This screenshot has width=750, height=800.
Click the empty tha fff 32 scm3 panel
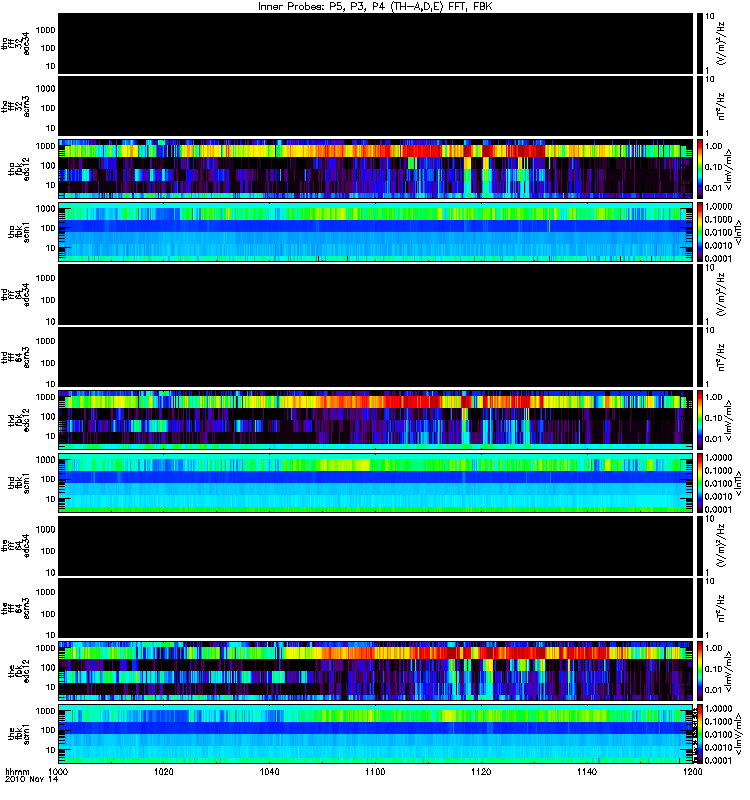click(376, 106)
